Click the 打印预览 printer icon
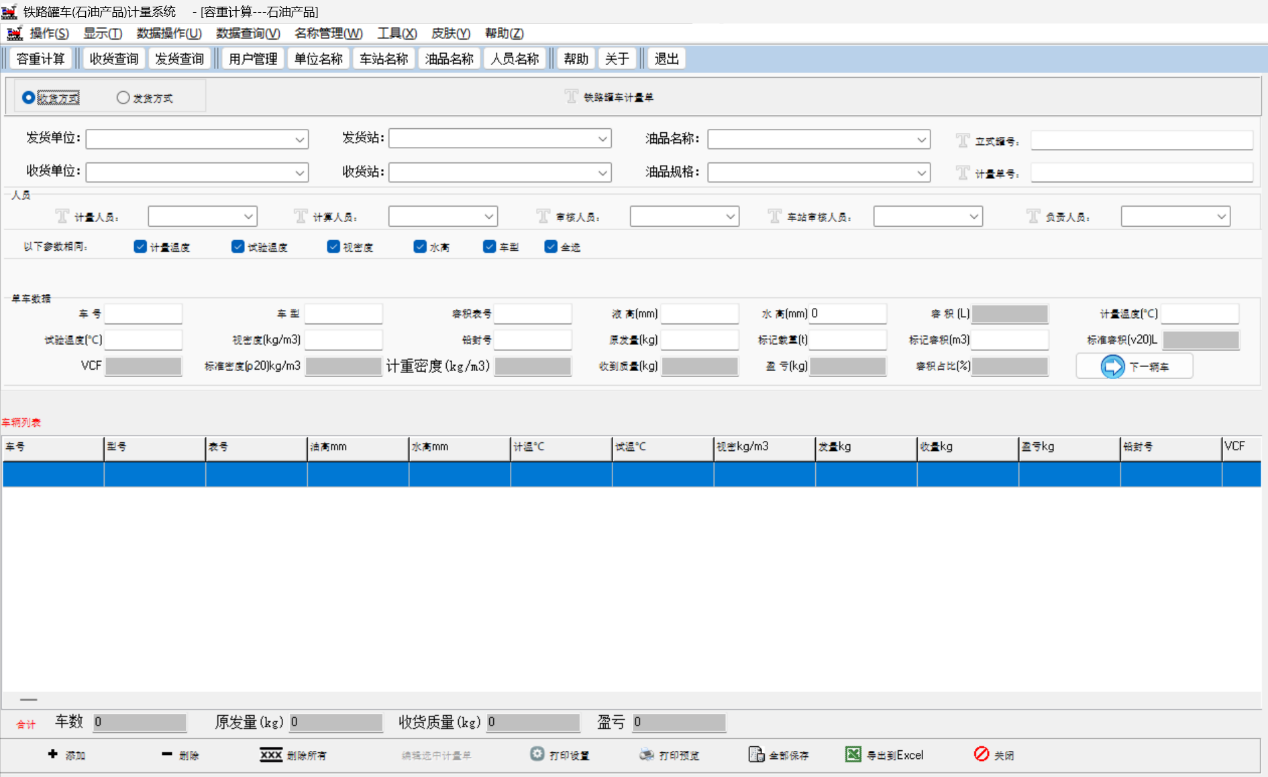Viewport: 1268px width, 777px height. pos(647,755)
